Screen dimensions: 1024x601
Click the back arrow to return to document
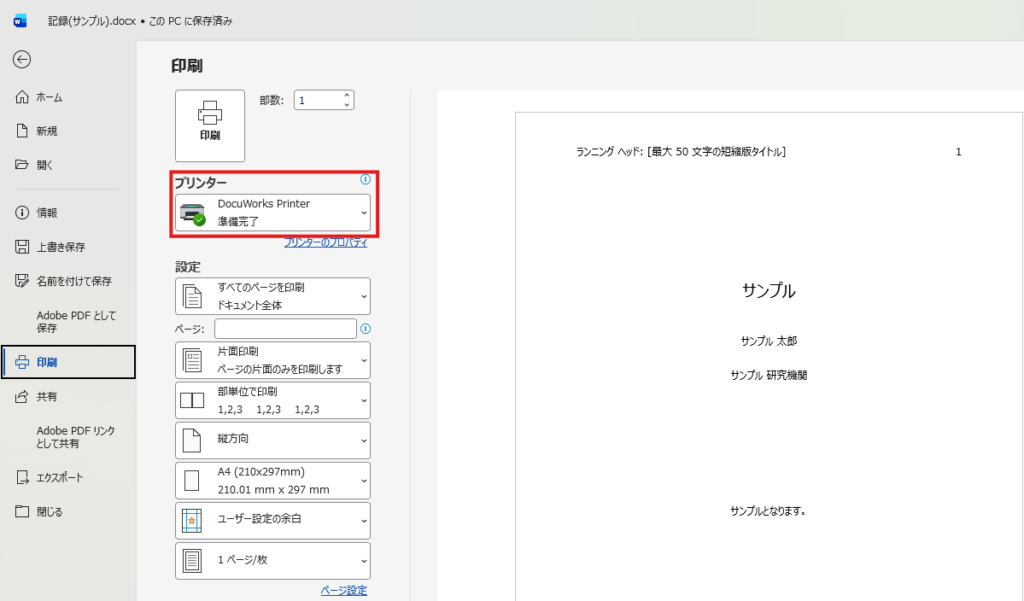click(x=22, y=59)
